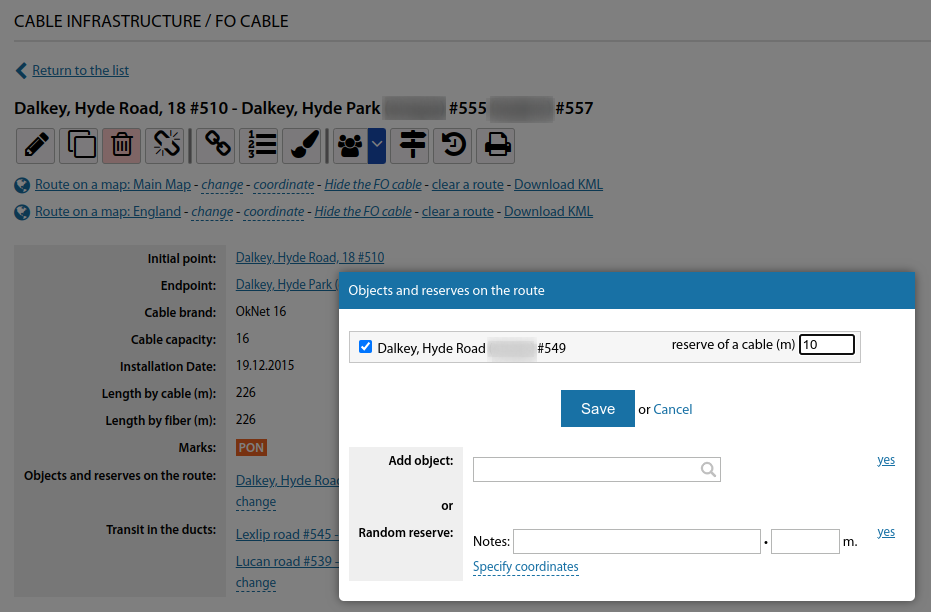The height and width of the screenshot is (612, 931).
Task: Click the paintbrush icon
Action: (x=302, y=146)
